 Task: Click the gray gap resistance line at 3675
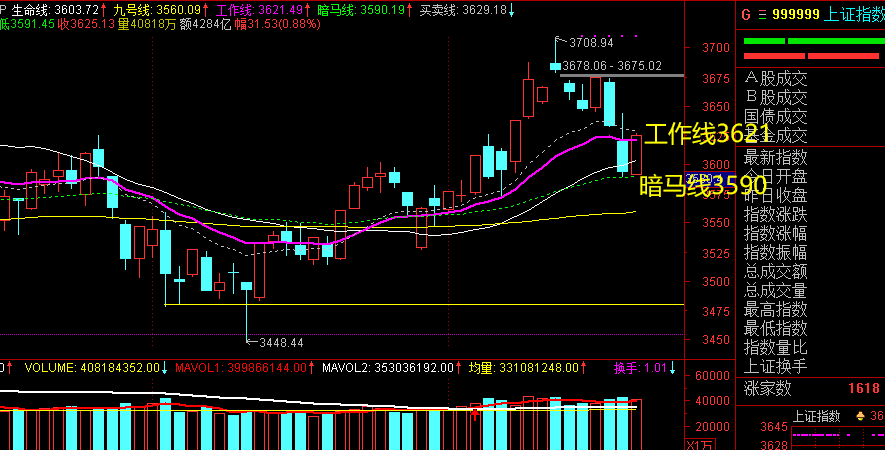click(622, 75)
